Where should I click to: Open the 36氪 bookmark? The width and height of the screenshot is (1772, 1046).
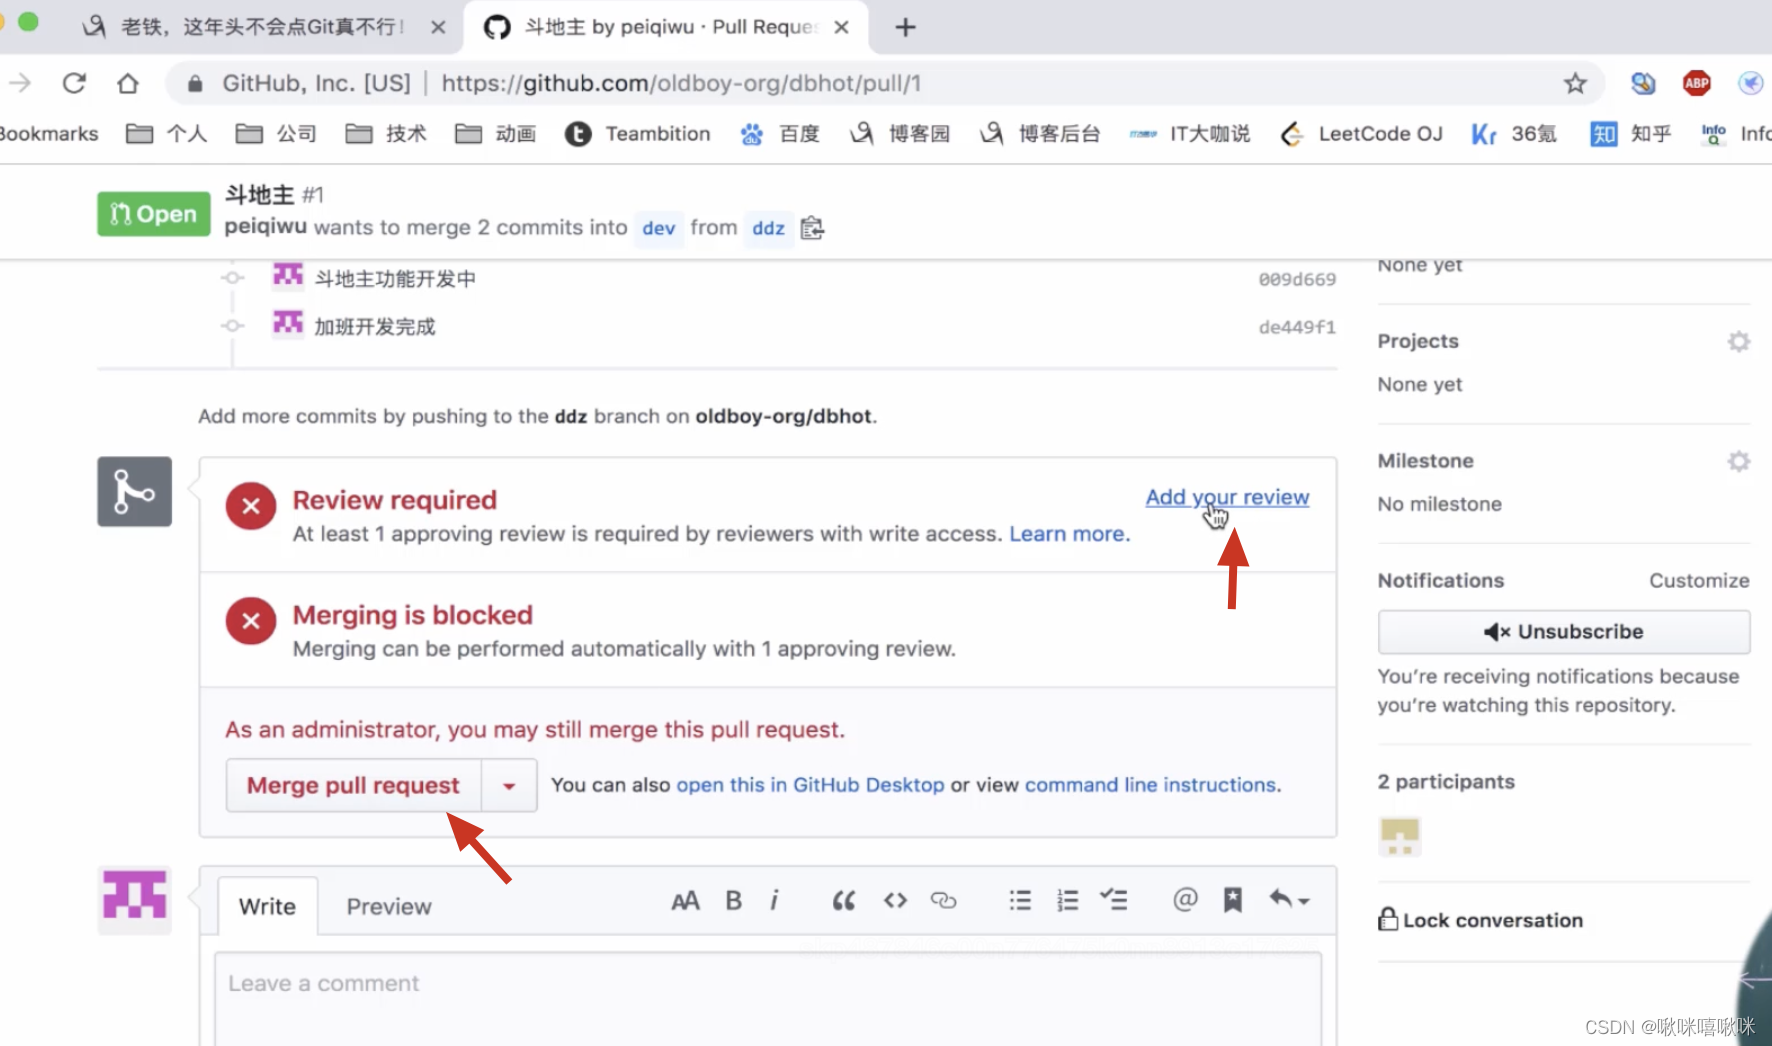click(x=1514, y=134)
